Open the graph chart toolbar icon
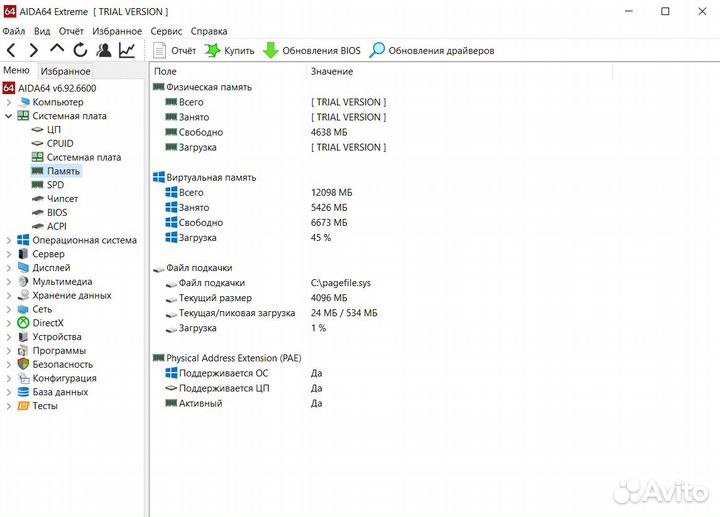The image size is (720, 517). 127,50
